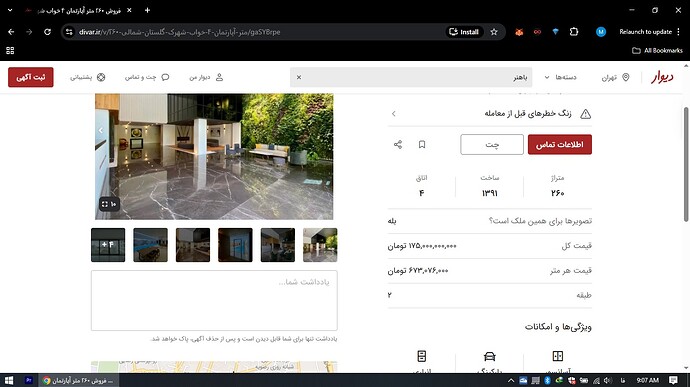Open the تهران city selector
Screen dimensions: 690x387
(x=616, y=77)
